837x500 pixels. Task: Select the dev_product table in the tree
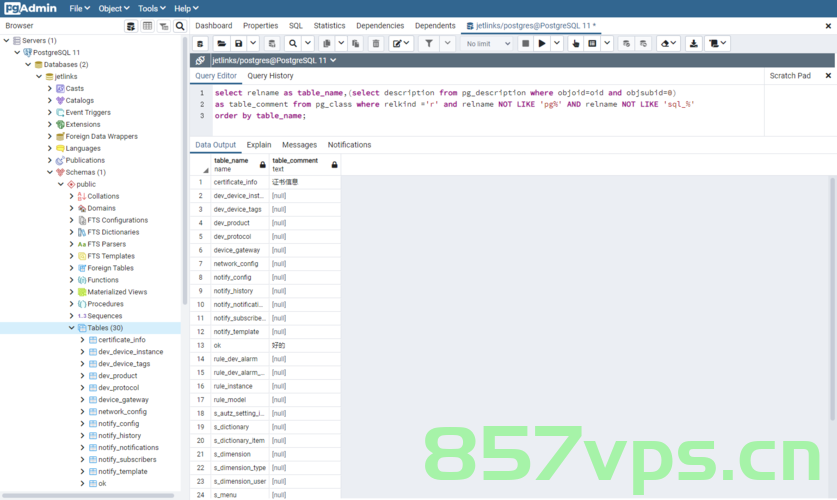(x=117, y=376)
